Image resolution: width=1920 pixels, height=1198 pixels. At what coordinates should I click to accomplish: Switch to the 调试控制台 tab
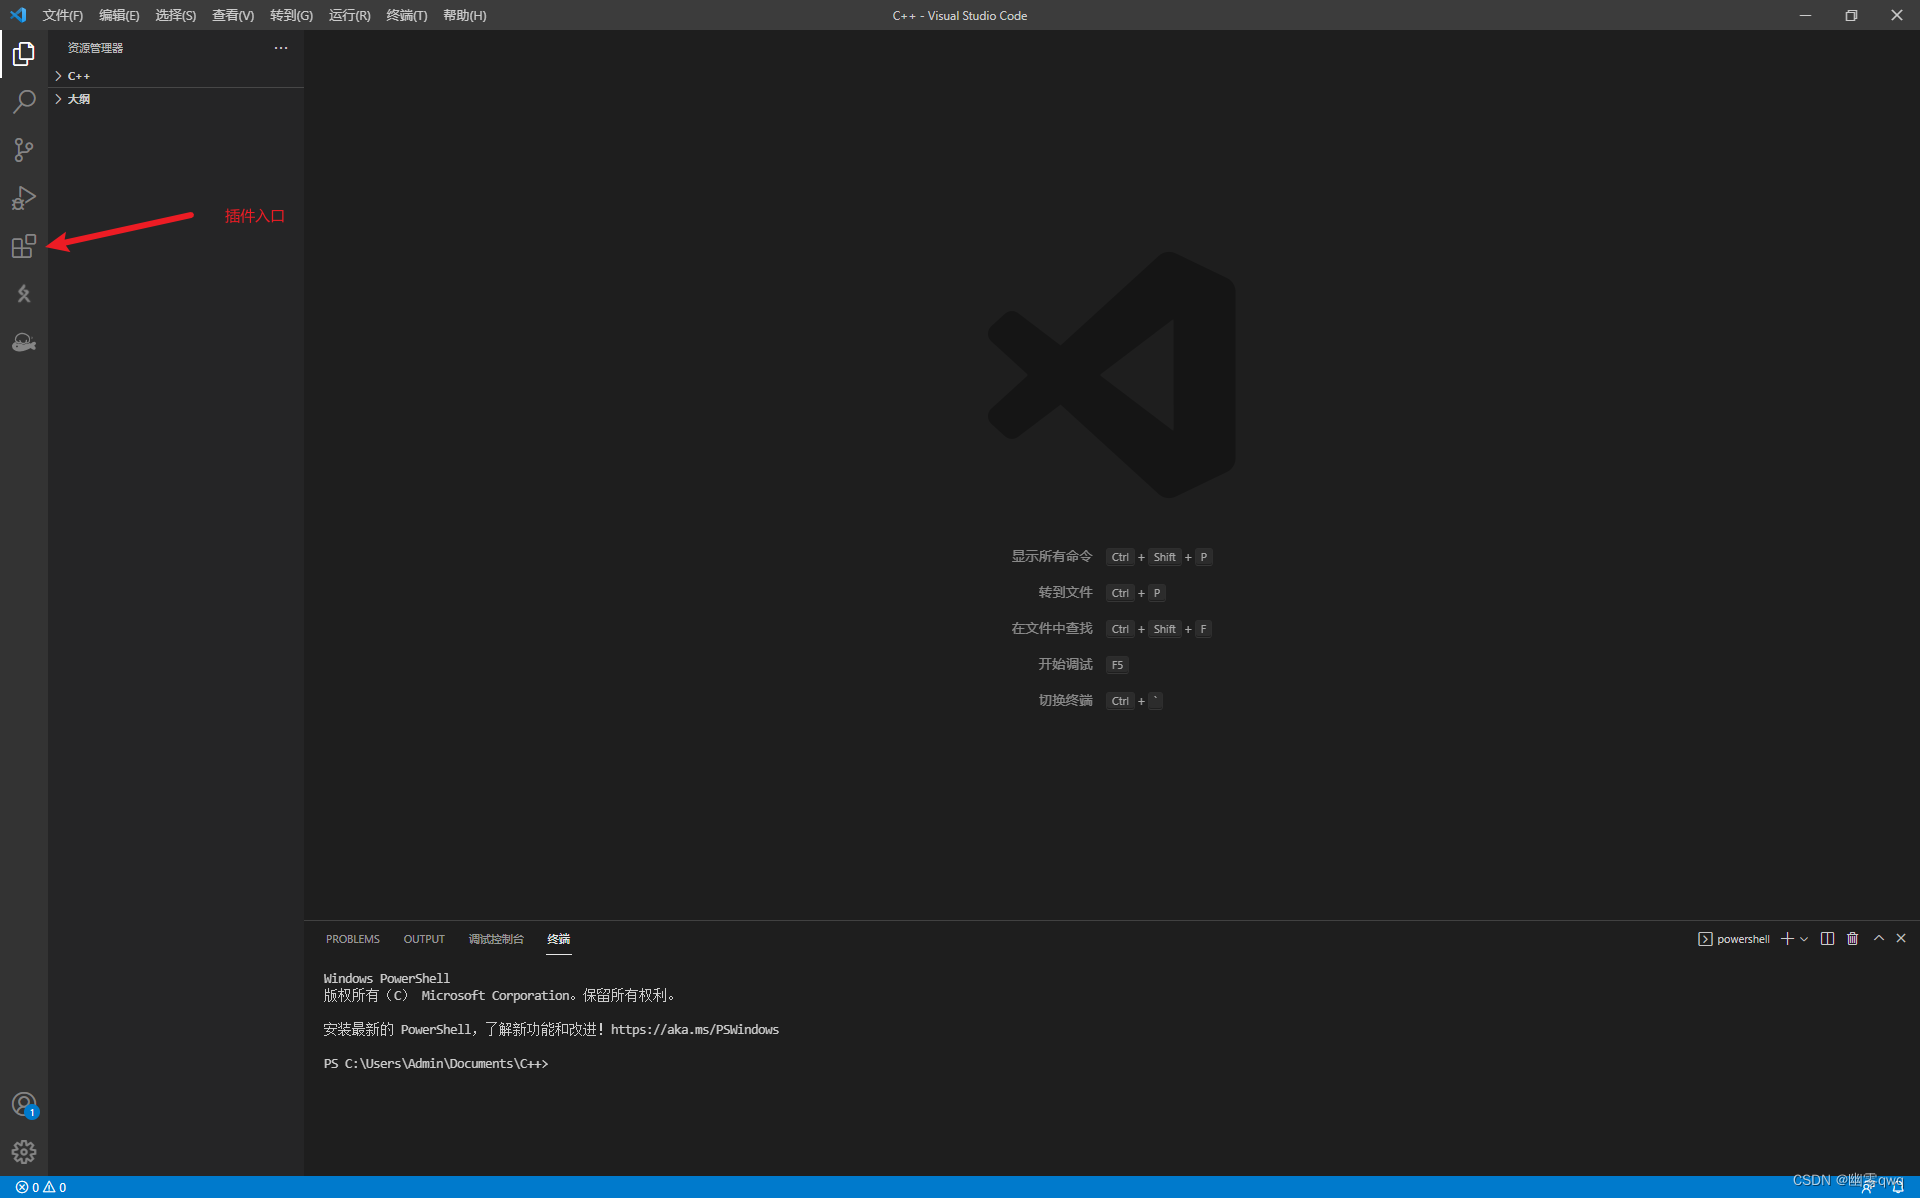(496, 939)
